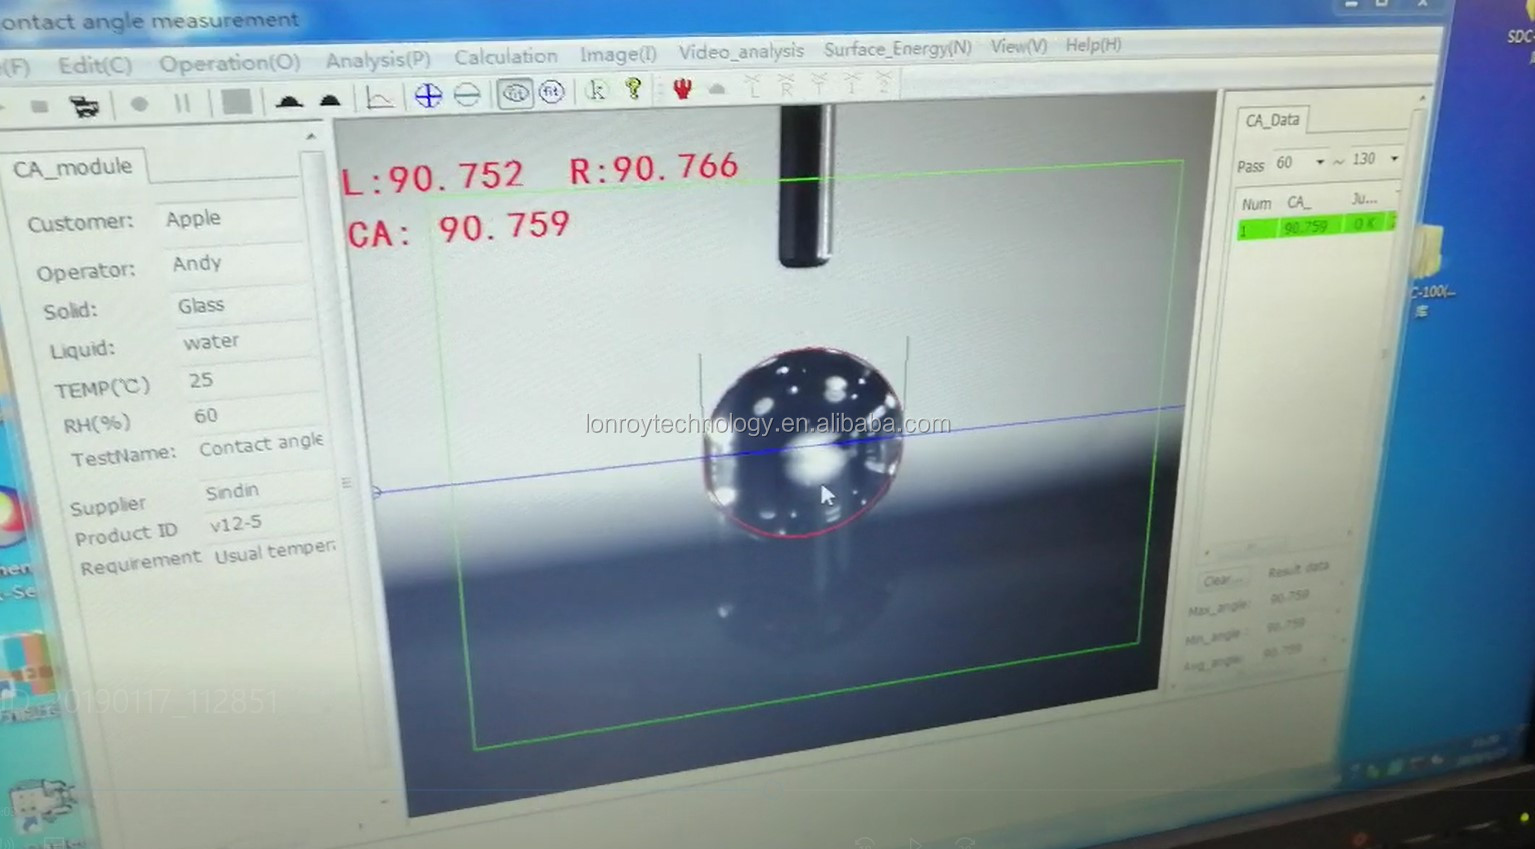The height and width of the screenshot is (849, 1535).
Task: Select the printer/snapshot icon in the toolbar
Action: 85,103
